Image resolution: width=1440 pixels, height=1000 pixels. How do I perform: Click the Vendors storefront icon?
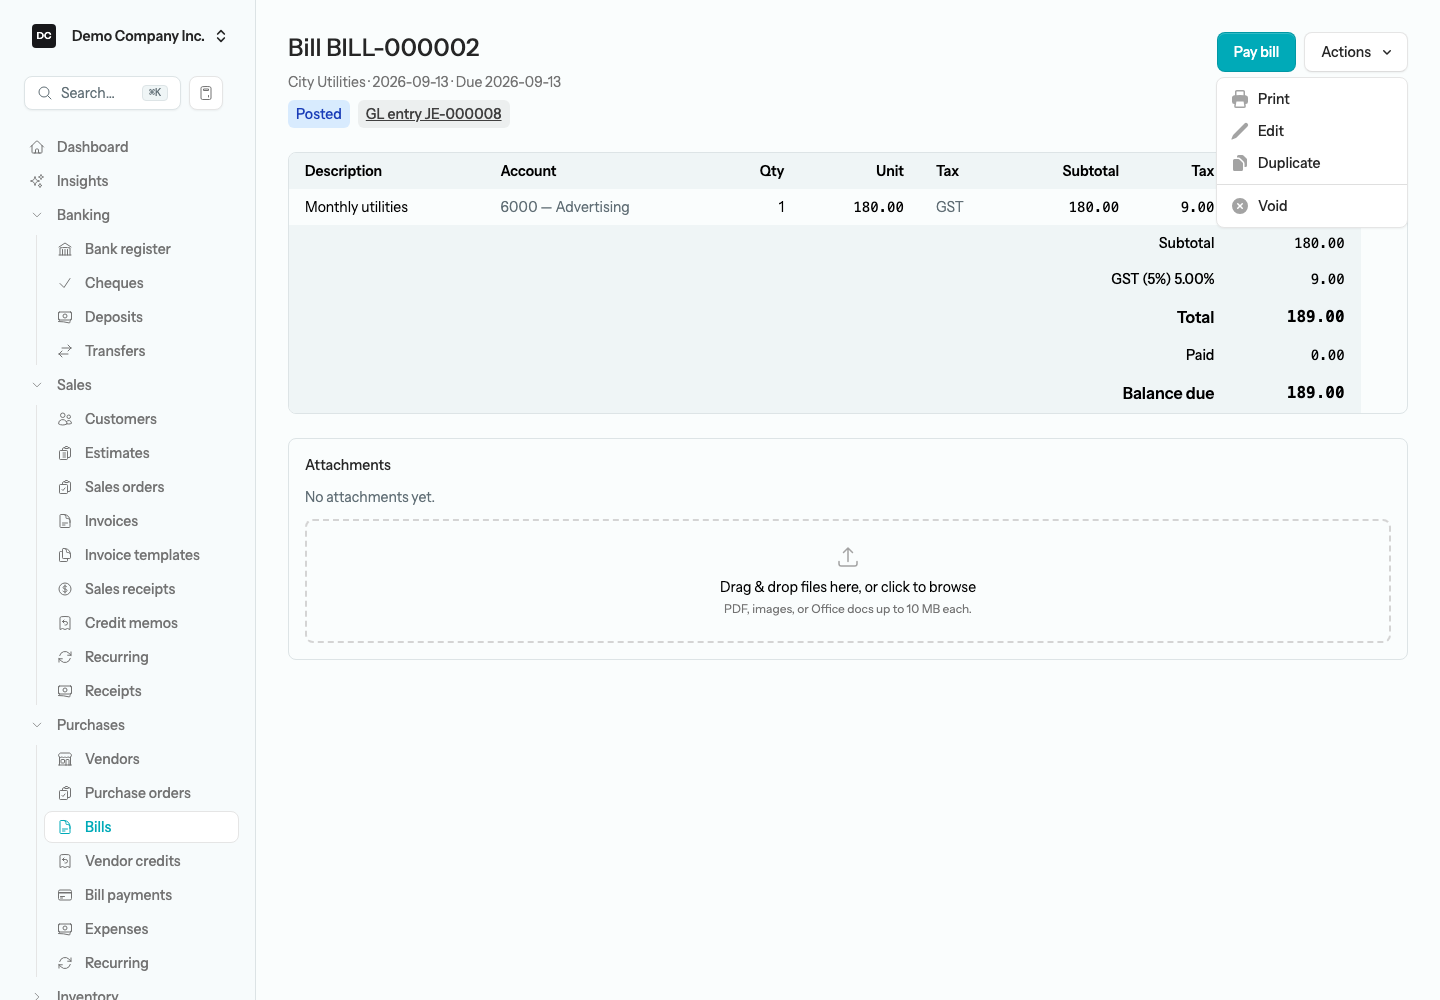point(65,759)
